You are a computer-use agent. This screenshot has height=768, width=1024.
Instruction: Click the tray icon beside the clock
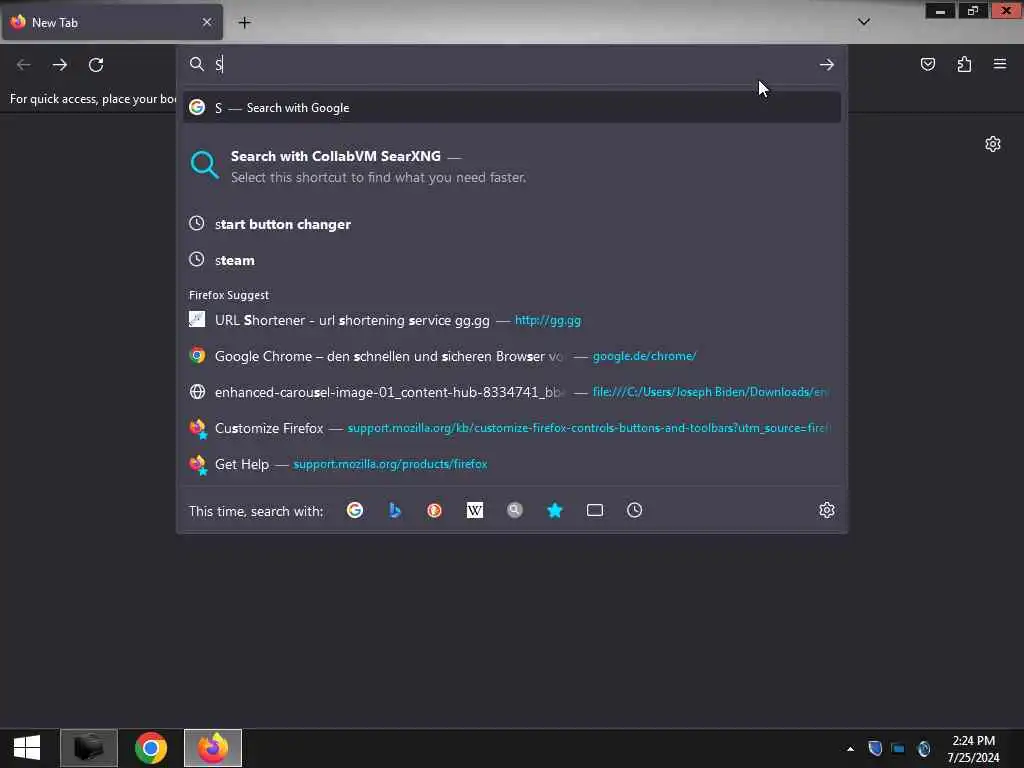point(923,748)
